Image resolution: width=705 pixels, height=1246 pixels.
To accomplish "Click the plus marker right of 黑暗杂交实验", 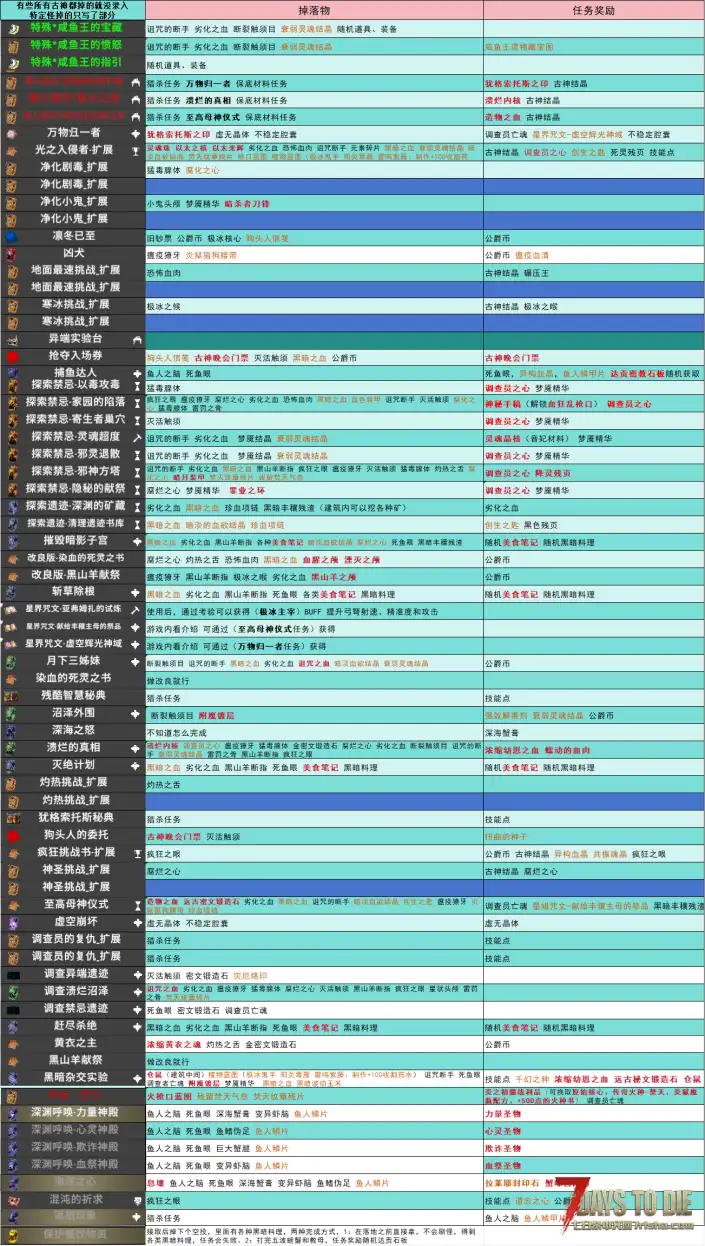I will coord(135,1077).
